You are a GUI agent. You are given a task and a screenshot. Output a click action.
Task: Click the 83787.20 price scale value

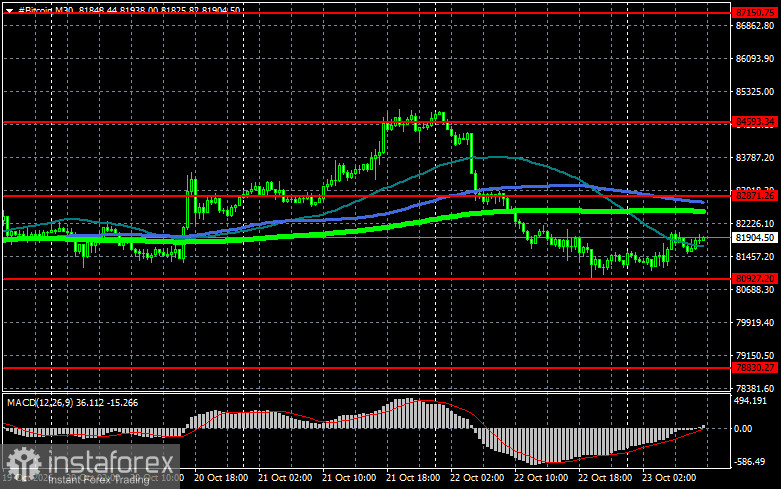point(755,157)
